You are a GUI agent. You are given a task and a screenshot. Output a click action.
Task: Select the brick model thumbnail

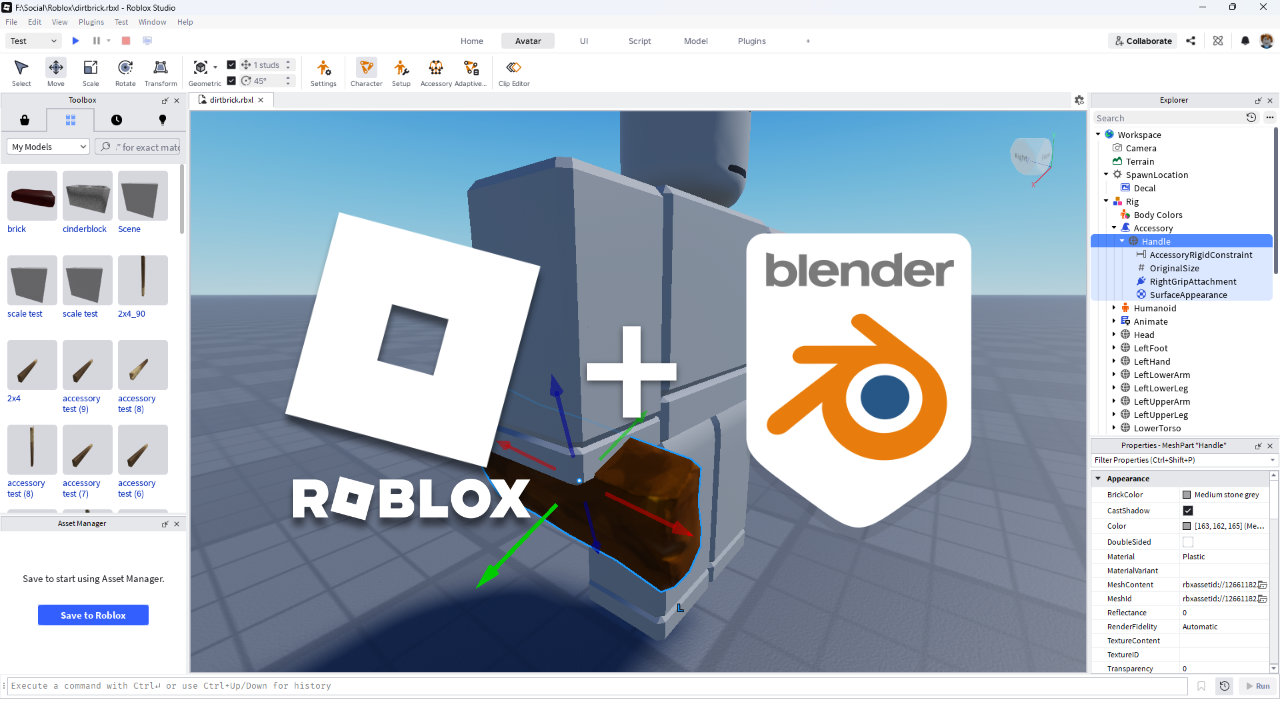(x=32, y=195)
